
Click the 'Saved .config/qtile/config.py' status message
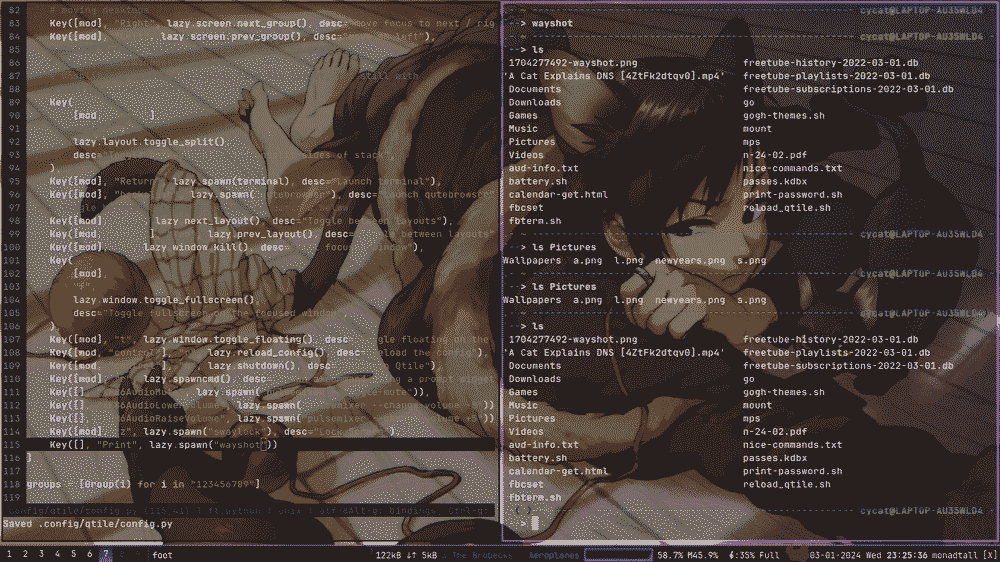coord(88,524)
